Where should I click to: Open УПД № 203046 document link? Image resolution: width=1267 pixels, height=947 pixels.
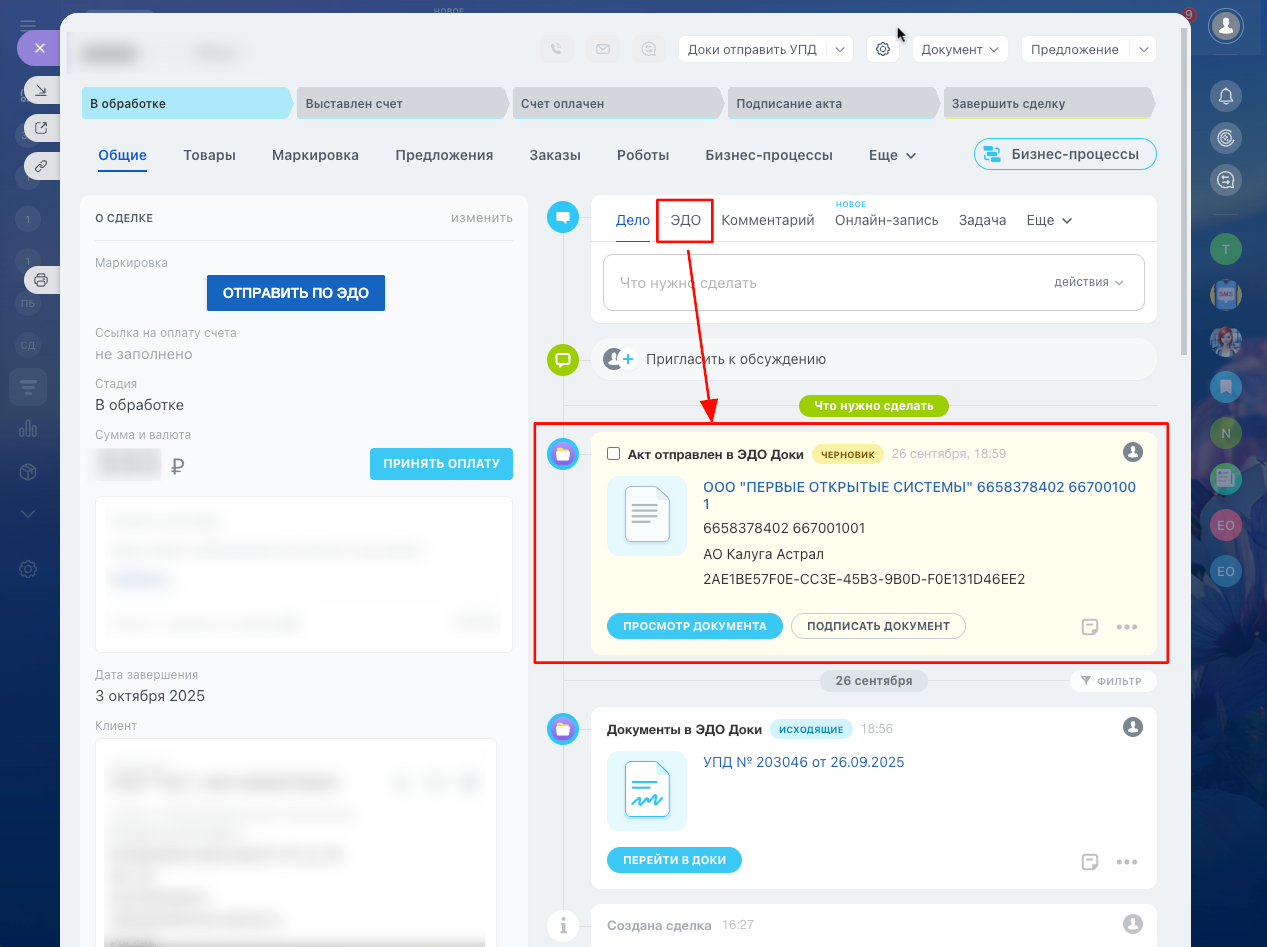[803, 762]
